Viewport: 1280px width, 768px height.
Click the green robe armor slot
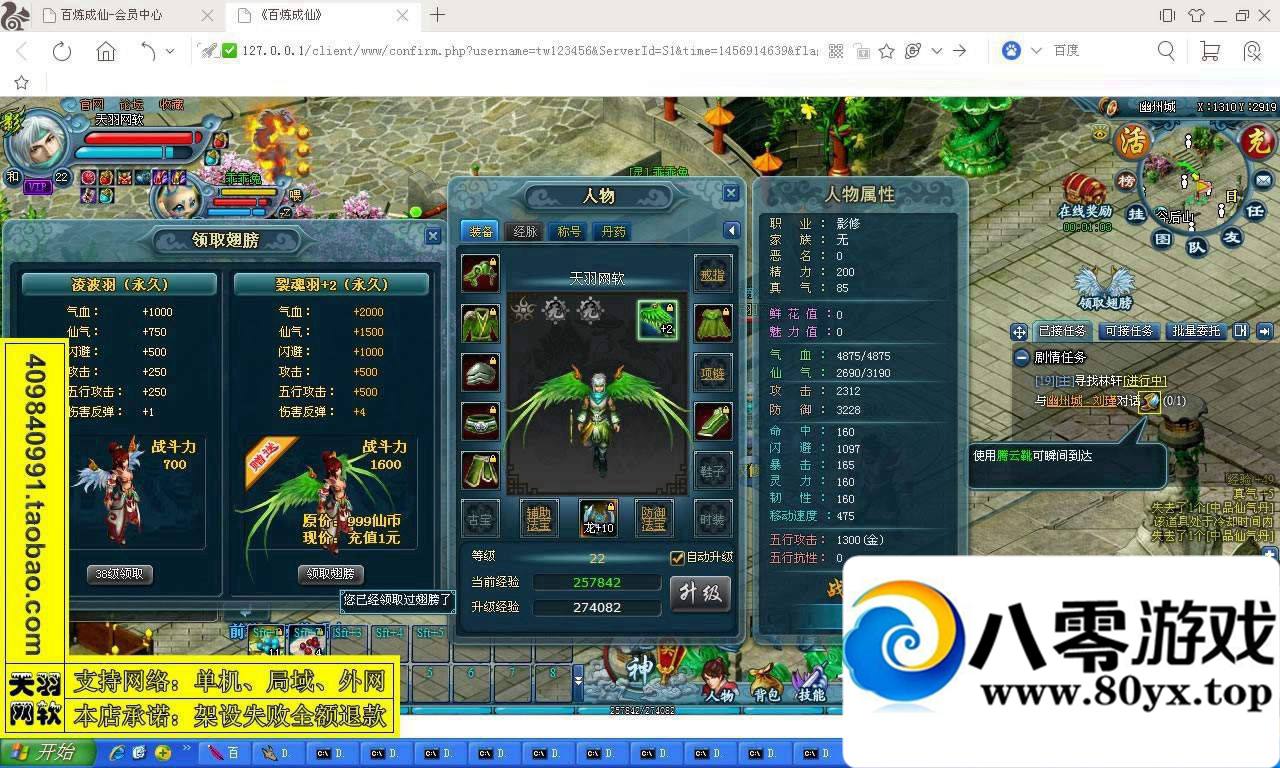click(x=480, y=323)
